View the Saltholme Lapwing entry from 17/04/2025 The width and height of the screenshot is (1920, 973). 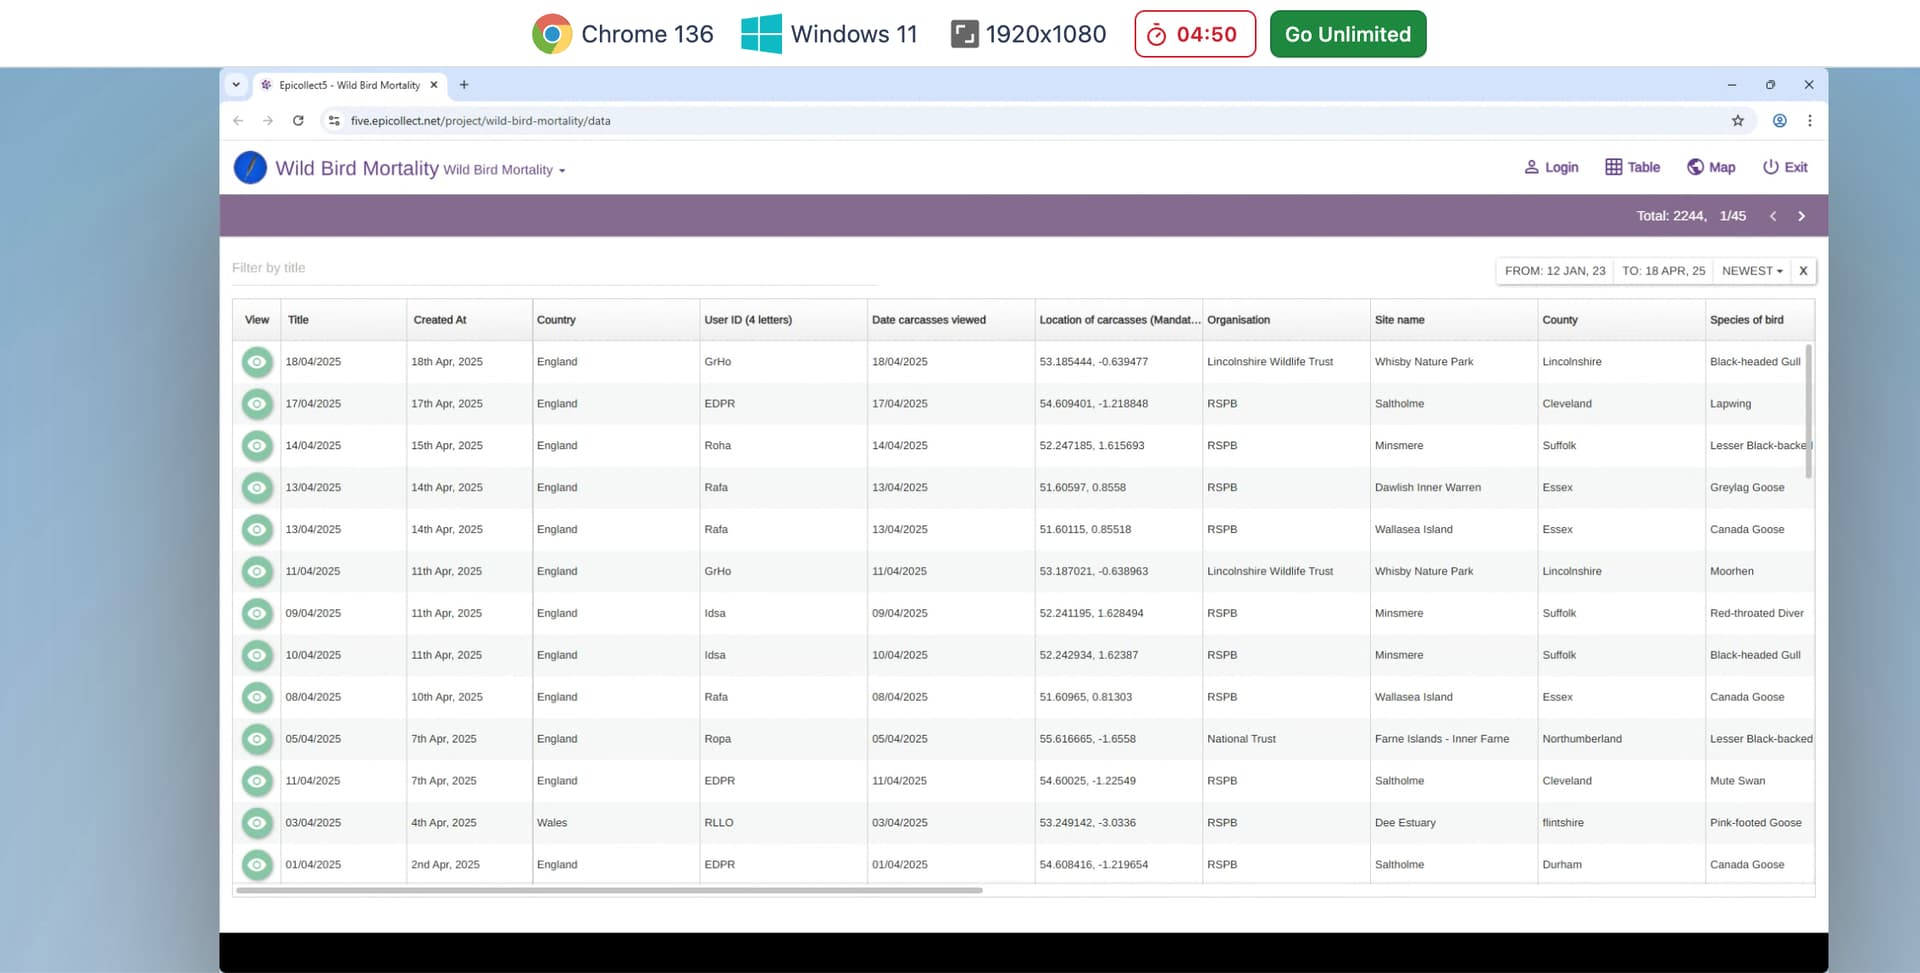coord(257,404)
